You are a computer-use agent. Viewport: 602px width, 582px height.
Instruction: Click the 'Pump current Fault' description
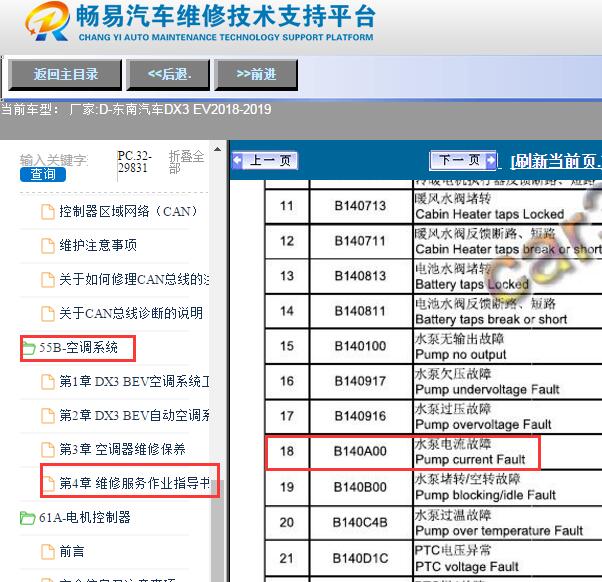pyautogui.click(x=470, y=459)
